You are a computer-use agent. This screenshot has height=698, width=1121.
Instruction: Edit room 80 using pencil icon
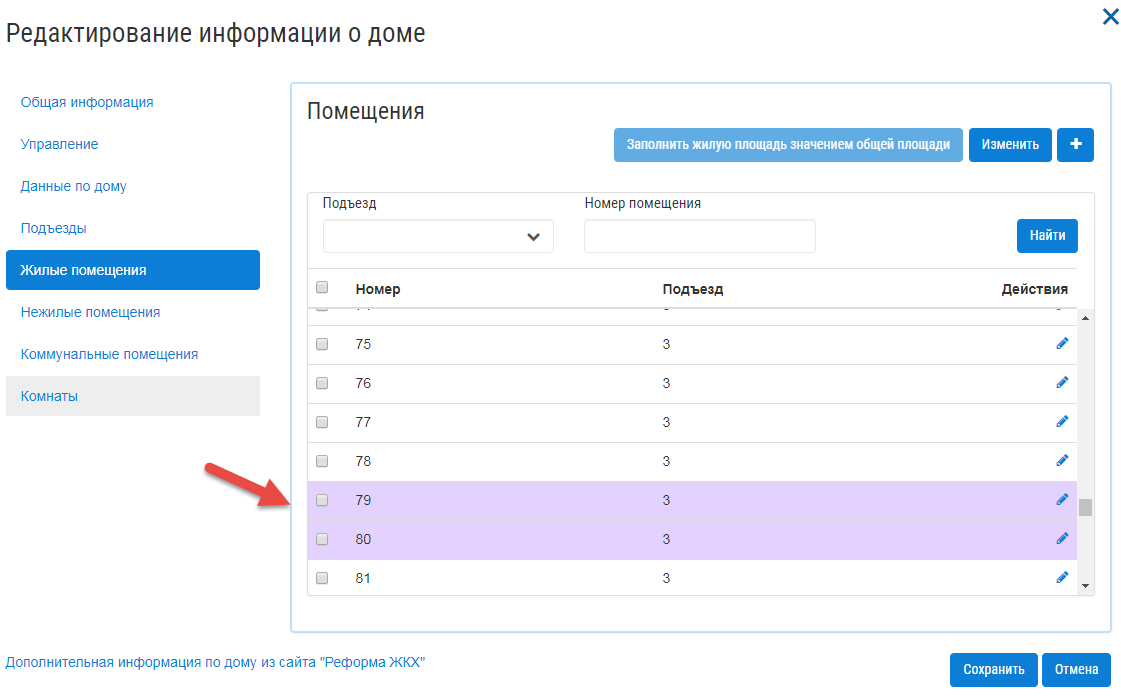pyautogui.click(x=1062, y=539)
